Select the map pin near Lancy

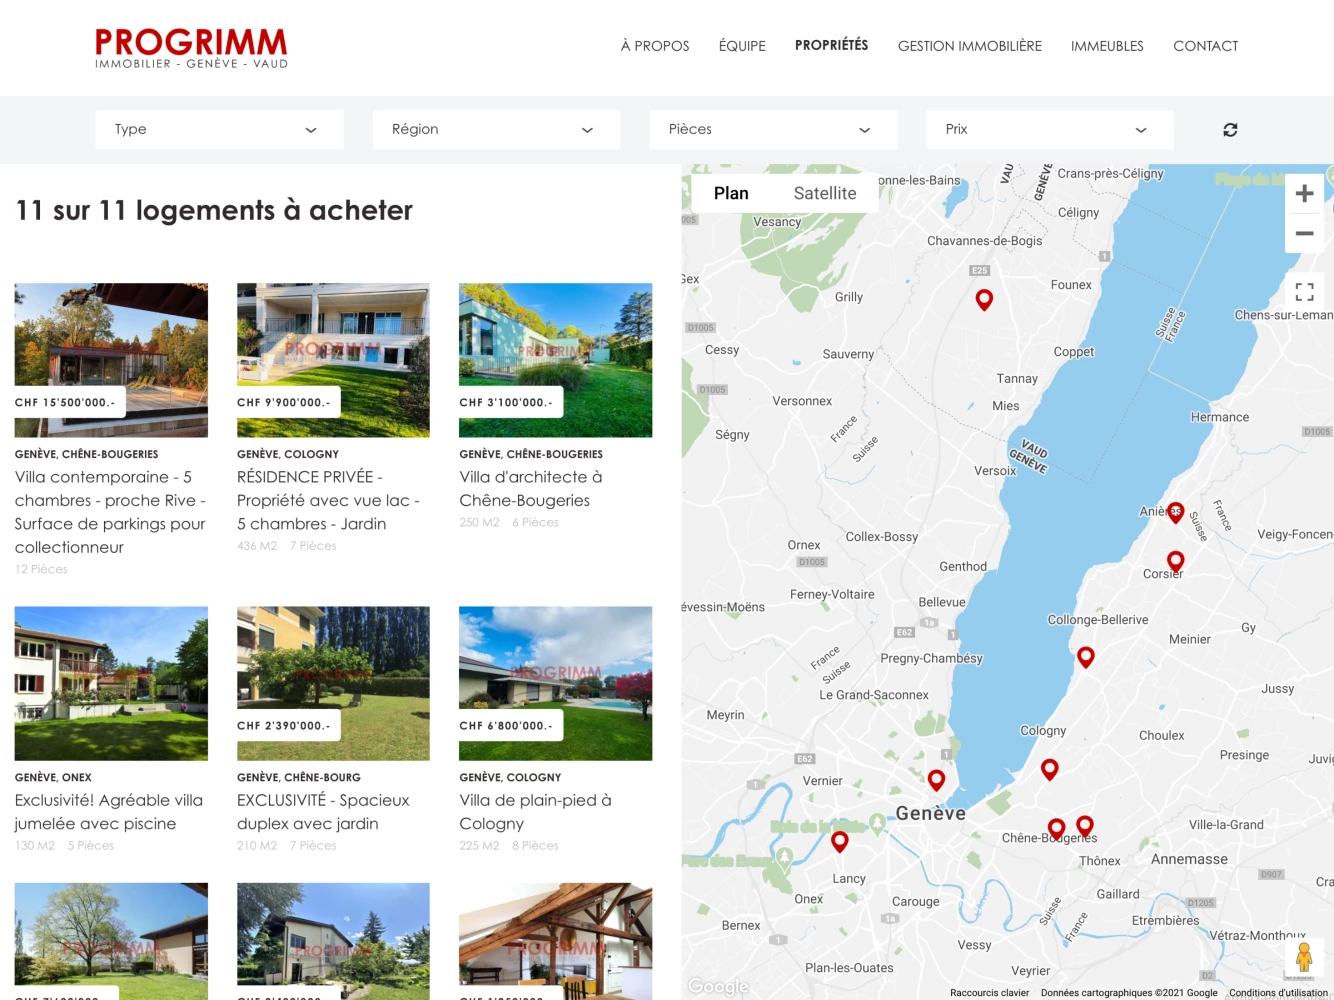840,842
